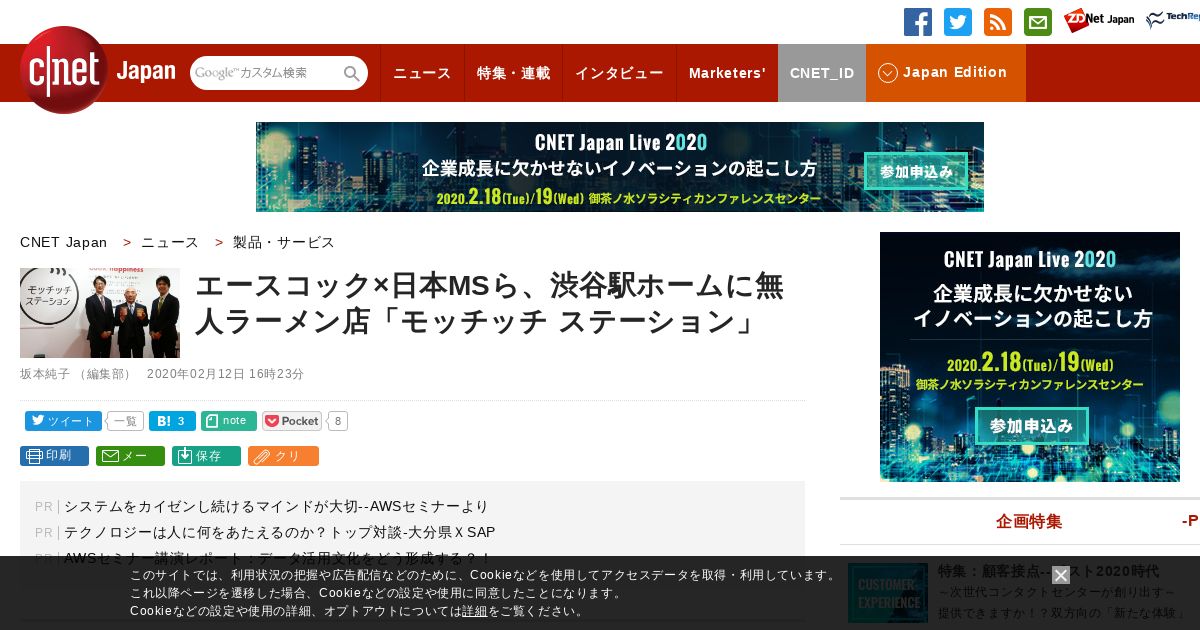Save the article to Pocket
1200x630 pixels.
click(x=292, y=421)
